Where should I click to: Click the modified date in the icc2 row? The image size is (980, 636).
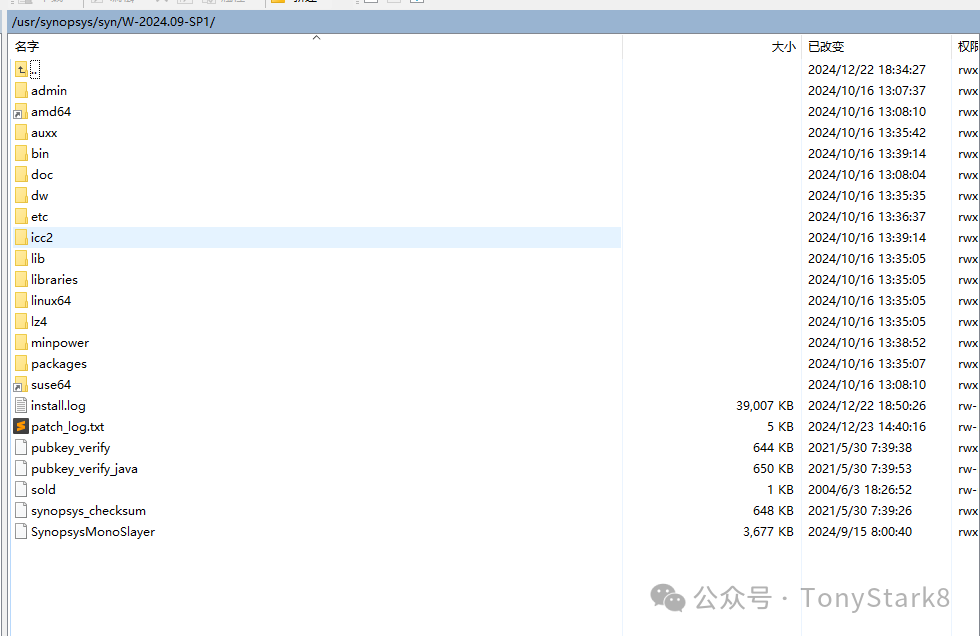(867, 237)
